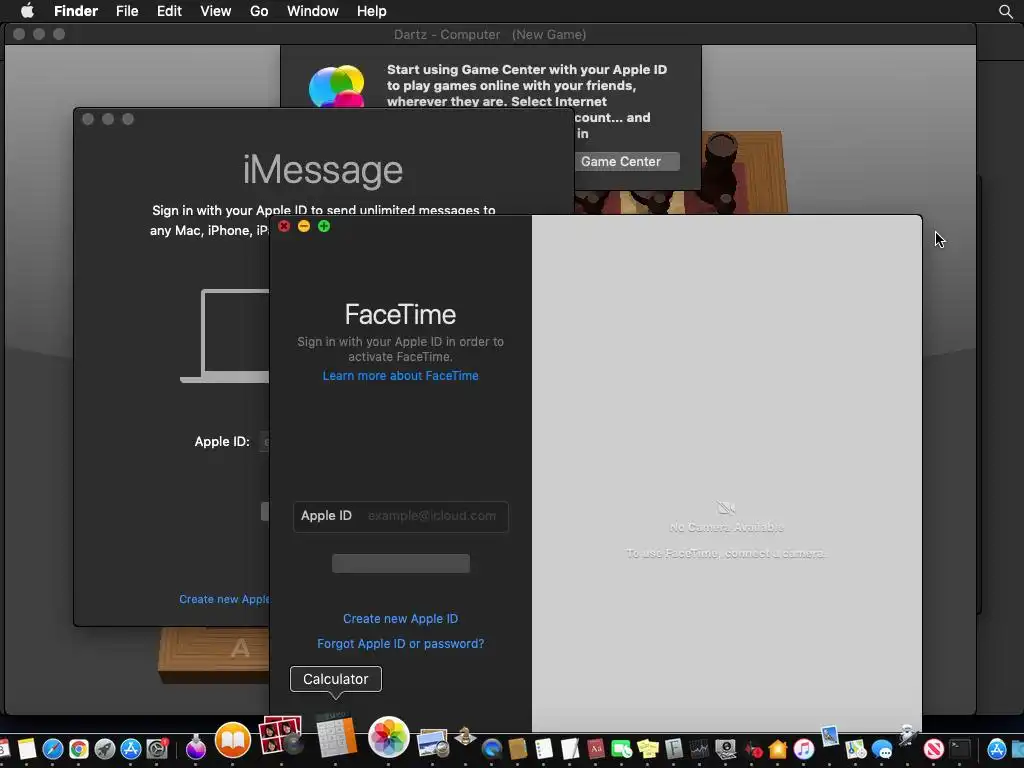
Task: Open the File menu
Action: click(x=127, y=11)
